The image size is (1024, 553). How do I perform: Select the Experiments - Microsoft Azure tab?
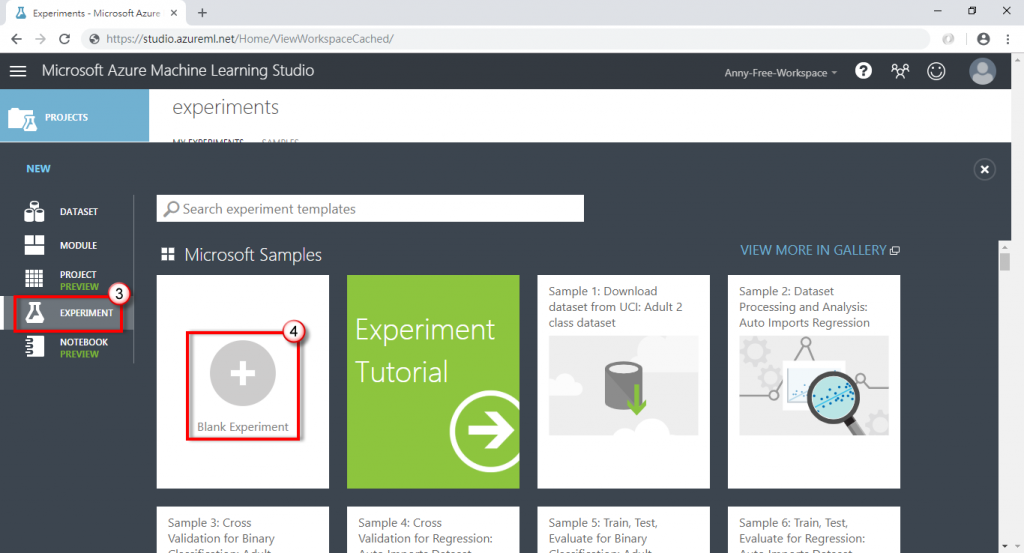96,12
